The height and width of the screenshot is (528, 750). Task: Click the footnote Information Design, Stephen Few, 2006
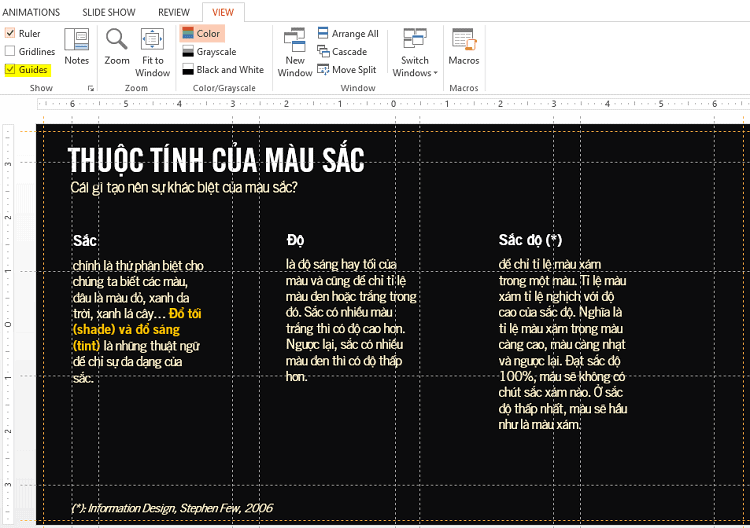point(173,508)
